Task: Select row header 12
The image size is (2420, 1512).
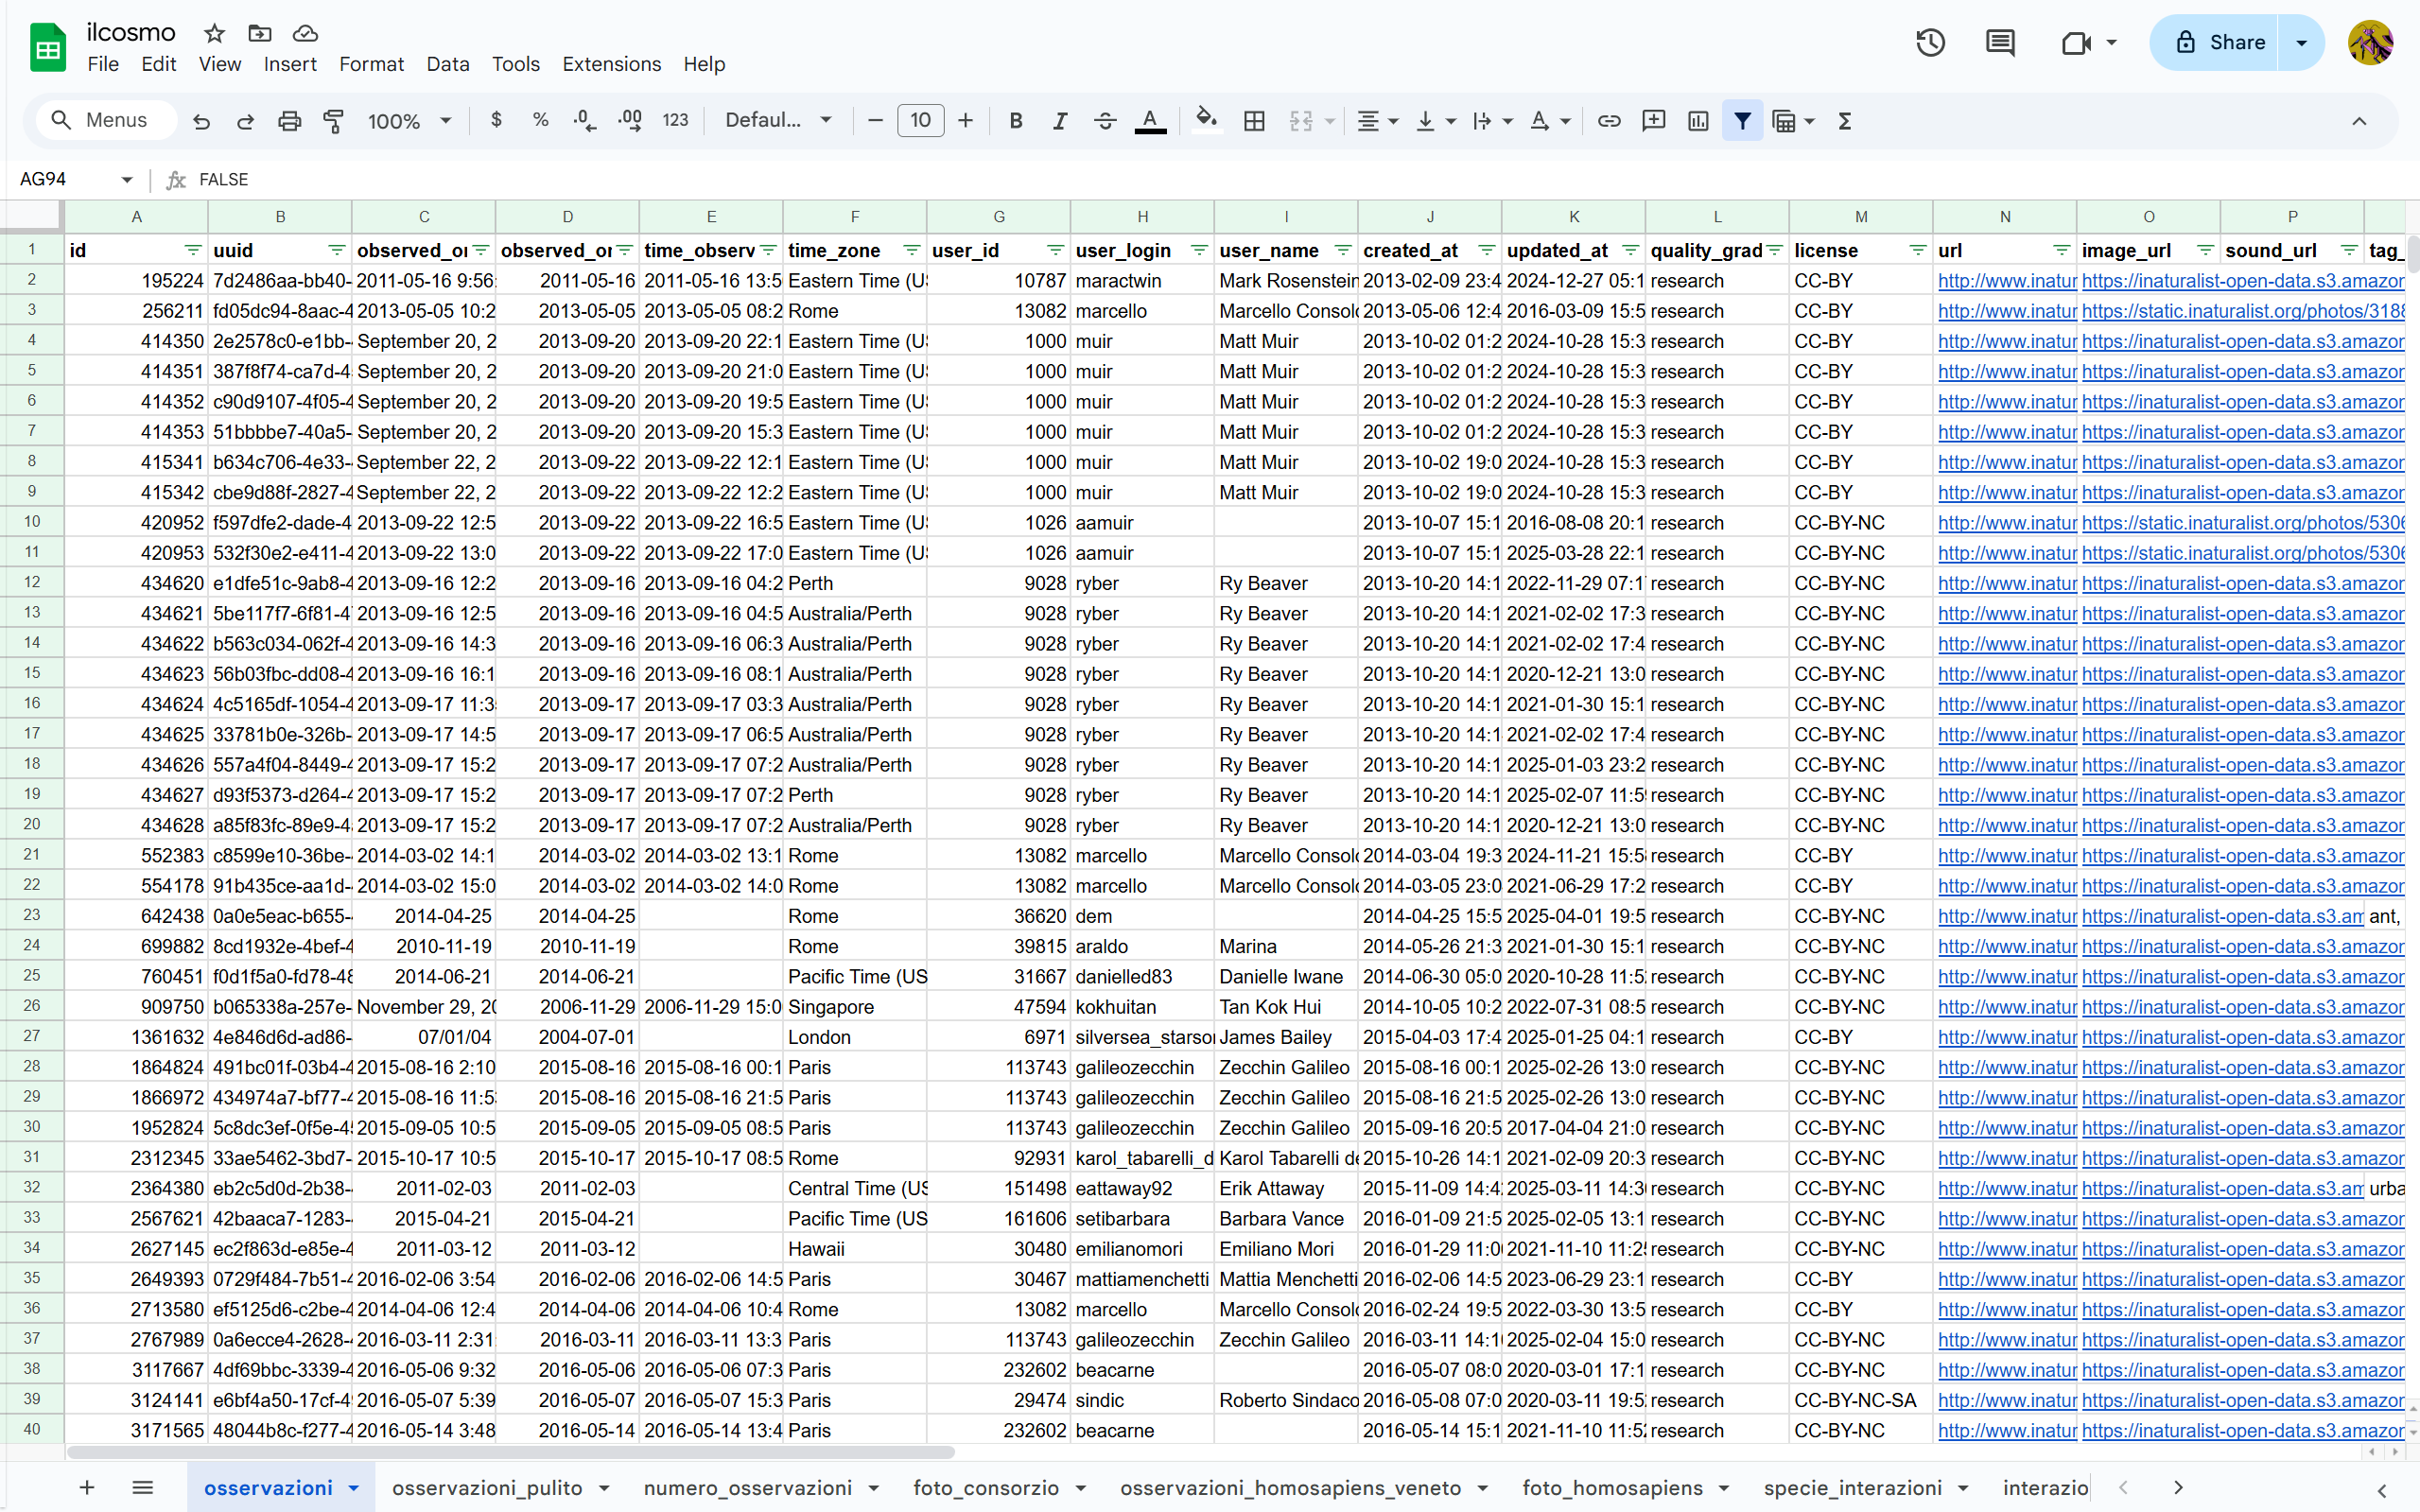Action: (32, 582)
